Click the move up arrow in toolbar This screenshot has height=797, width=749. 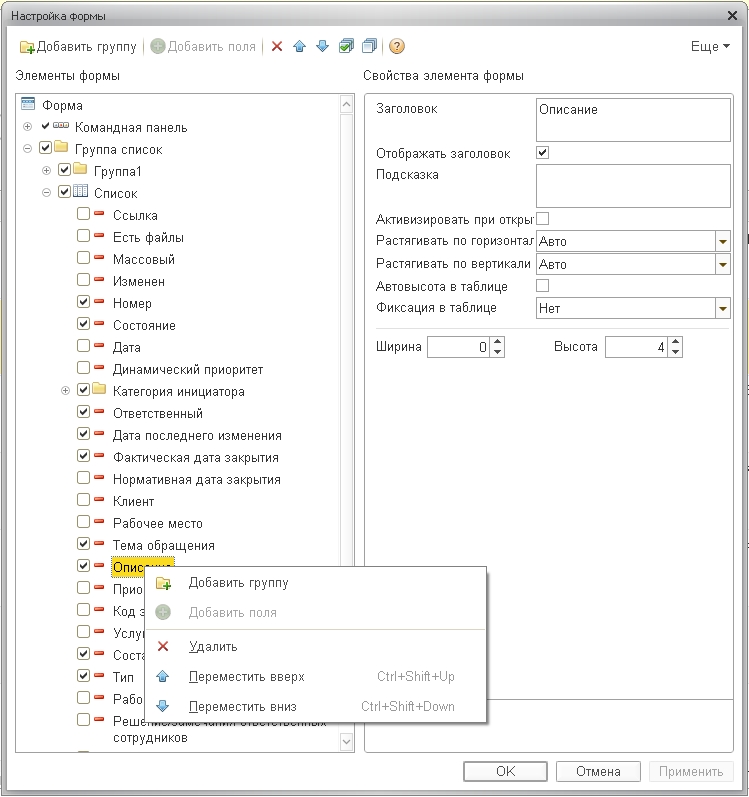click(x=299, y=47)
